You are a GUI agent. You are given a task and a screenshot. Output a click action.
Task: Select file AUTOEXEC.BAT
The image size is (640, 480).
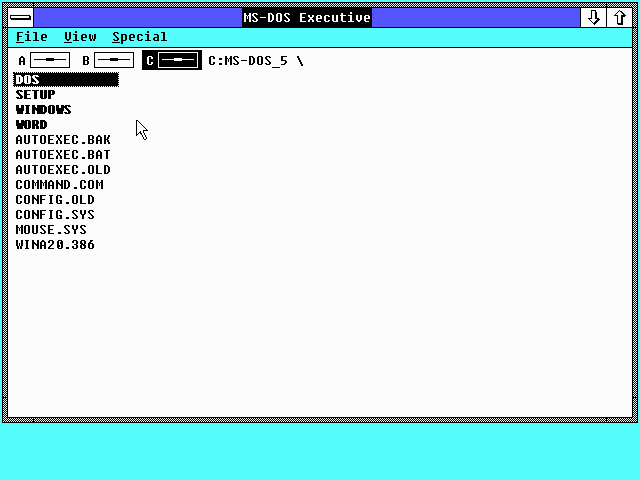point(63,155)
